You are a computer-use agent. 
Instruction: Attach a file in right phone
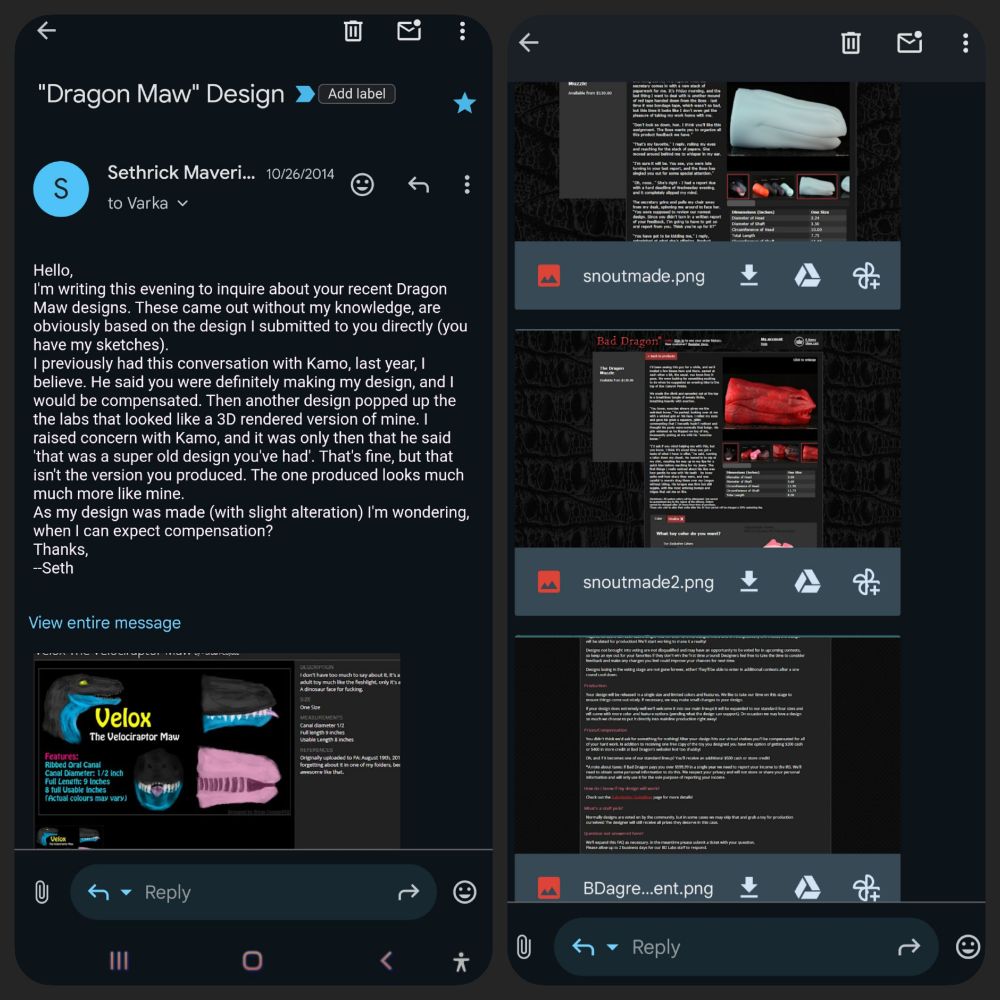(x=524, y=947)
